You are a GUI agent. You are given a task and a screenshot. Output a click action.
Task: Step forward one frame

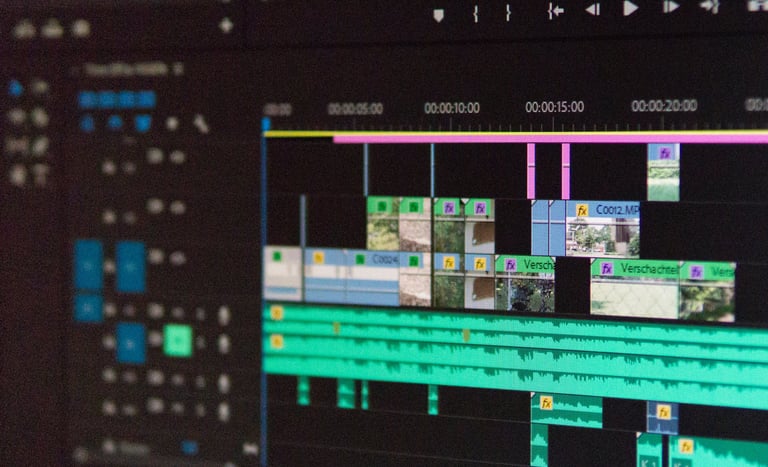pos(671,7)
